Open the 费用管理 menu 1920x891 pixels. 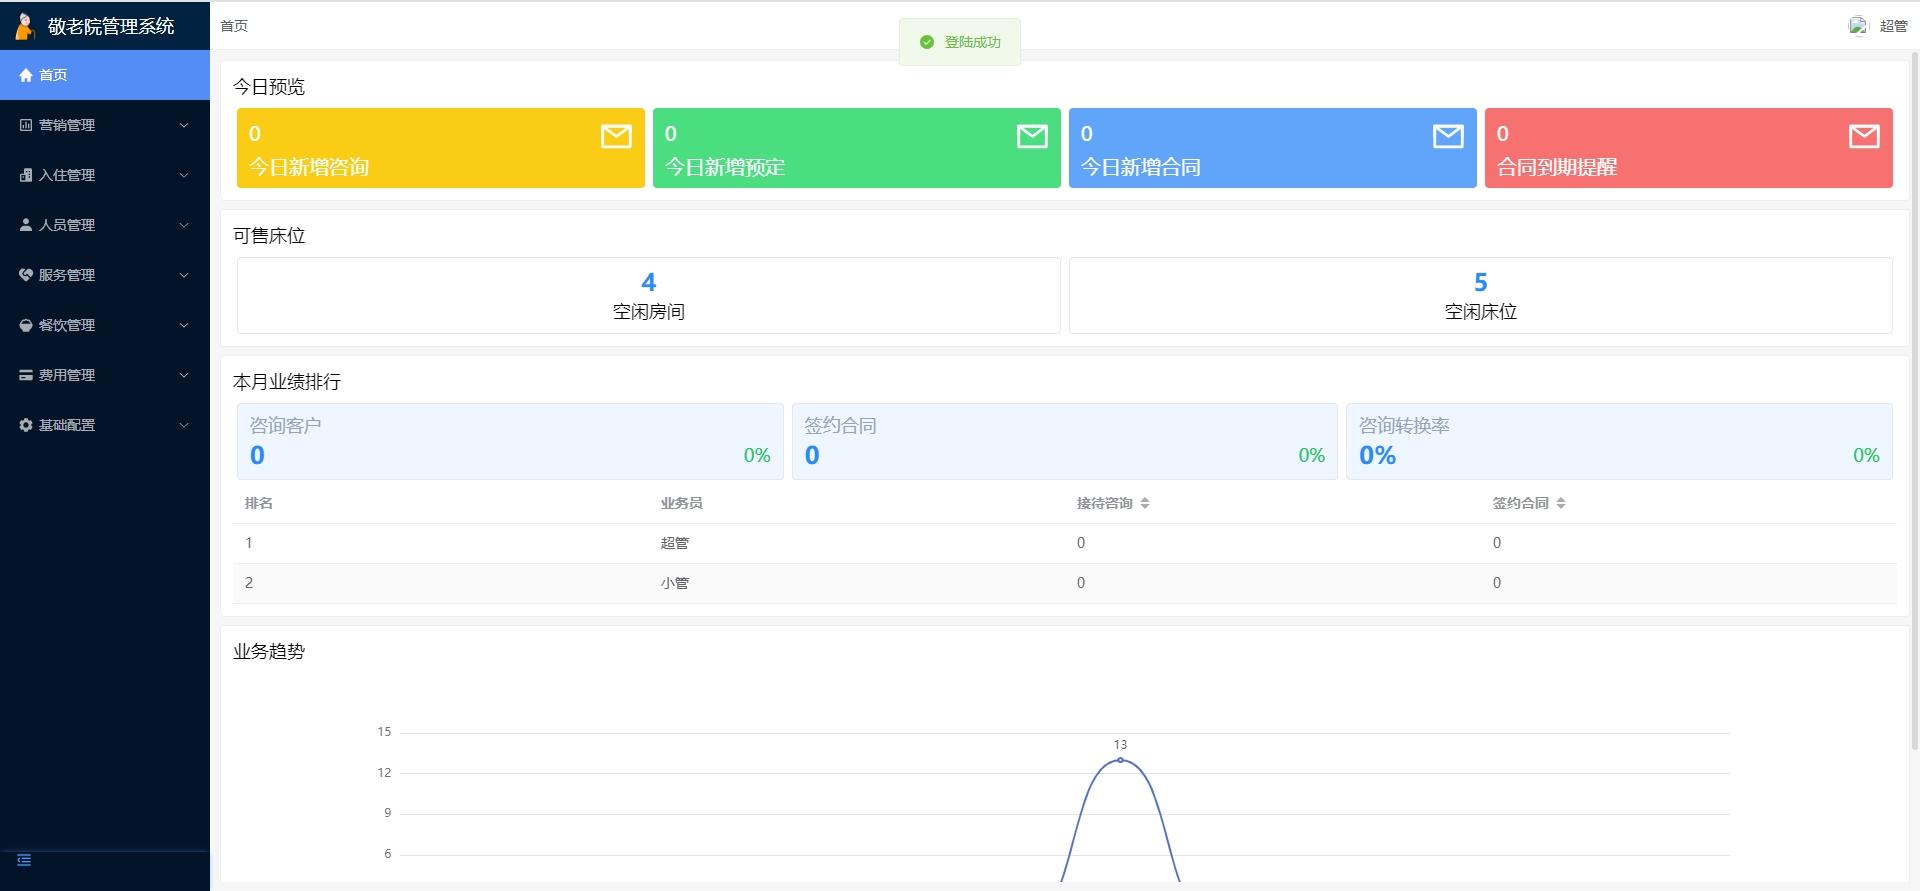[67, 375]
